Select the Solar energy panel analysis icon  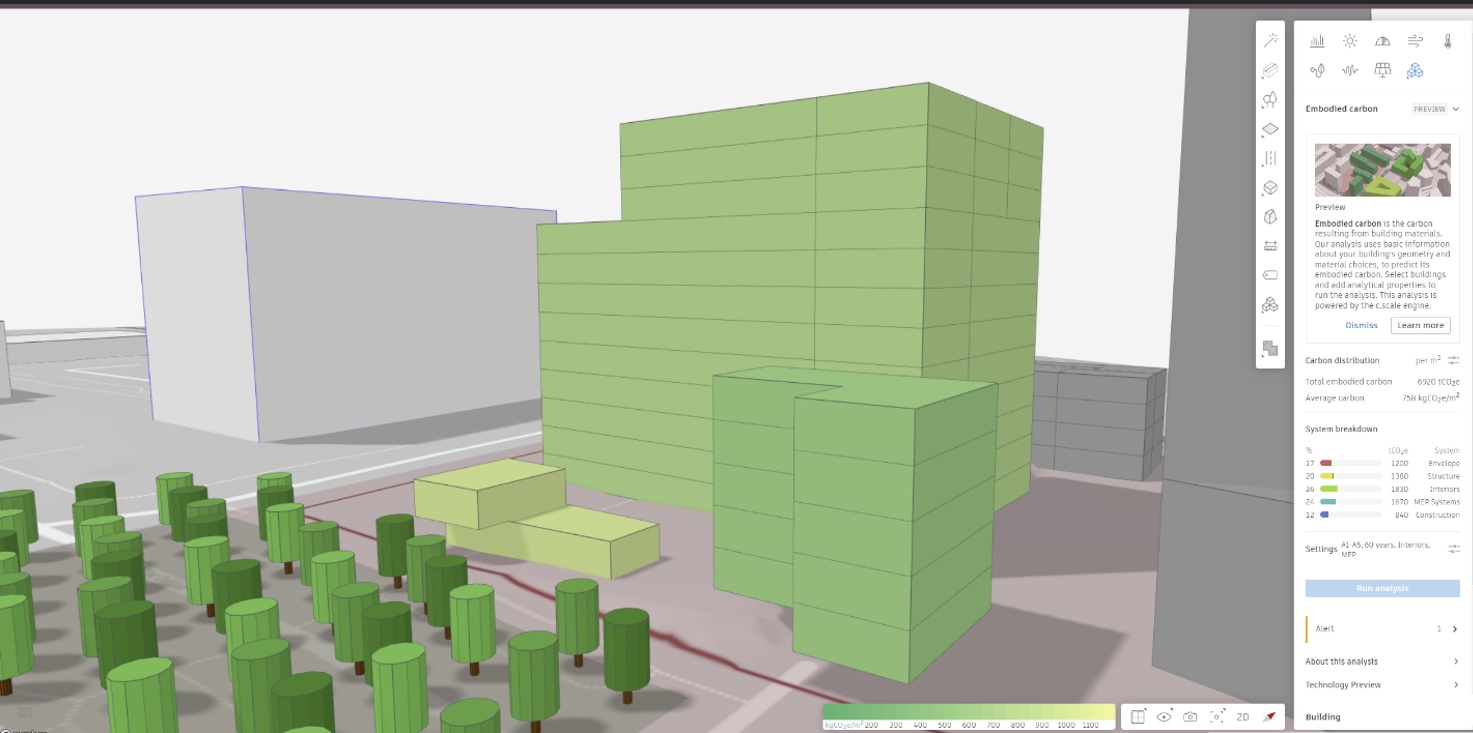[x=1382, y=70]
